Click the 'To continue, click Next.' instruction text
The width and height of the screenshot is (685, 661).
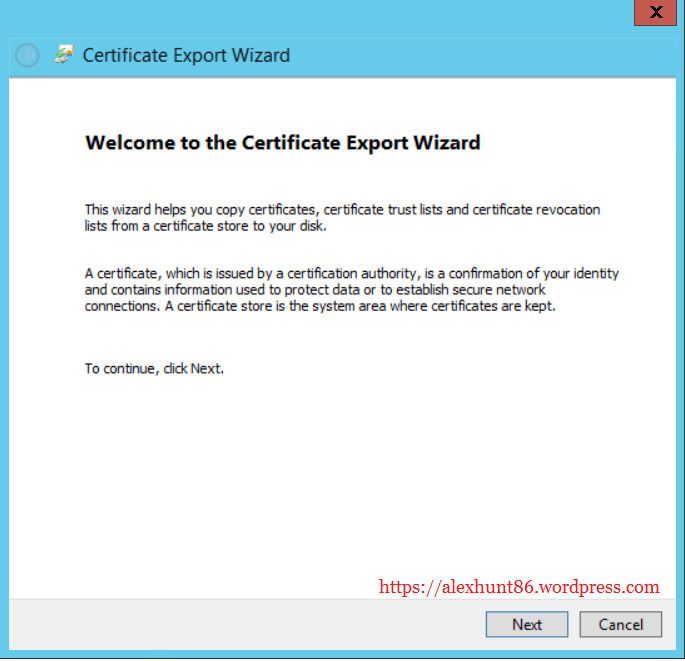pos(154,368)
